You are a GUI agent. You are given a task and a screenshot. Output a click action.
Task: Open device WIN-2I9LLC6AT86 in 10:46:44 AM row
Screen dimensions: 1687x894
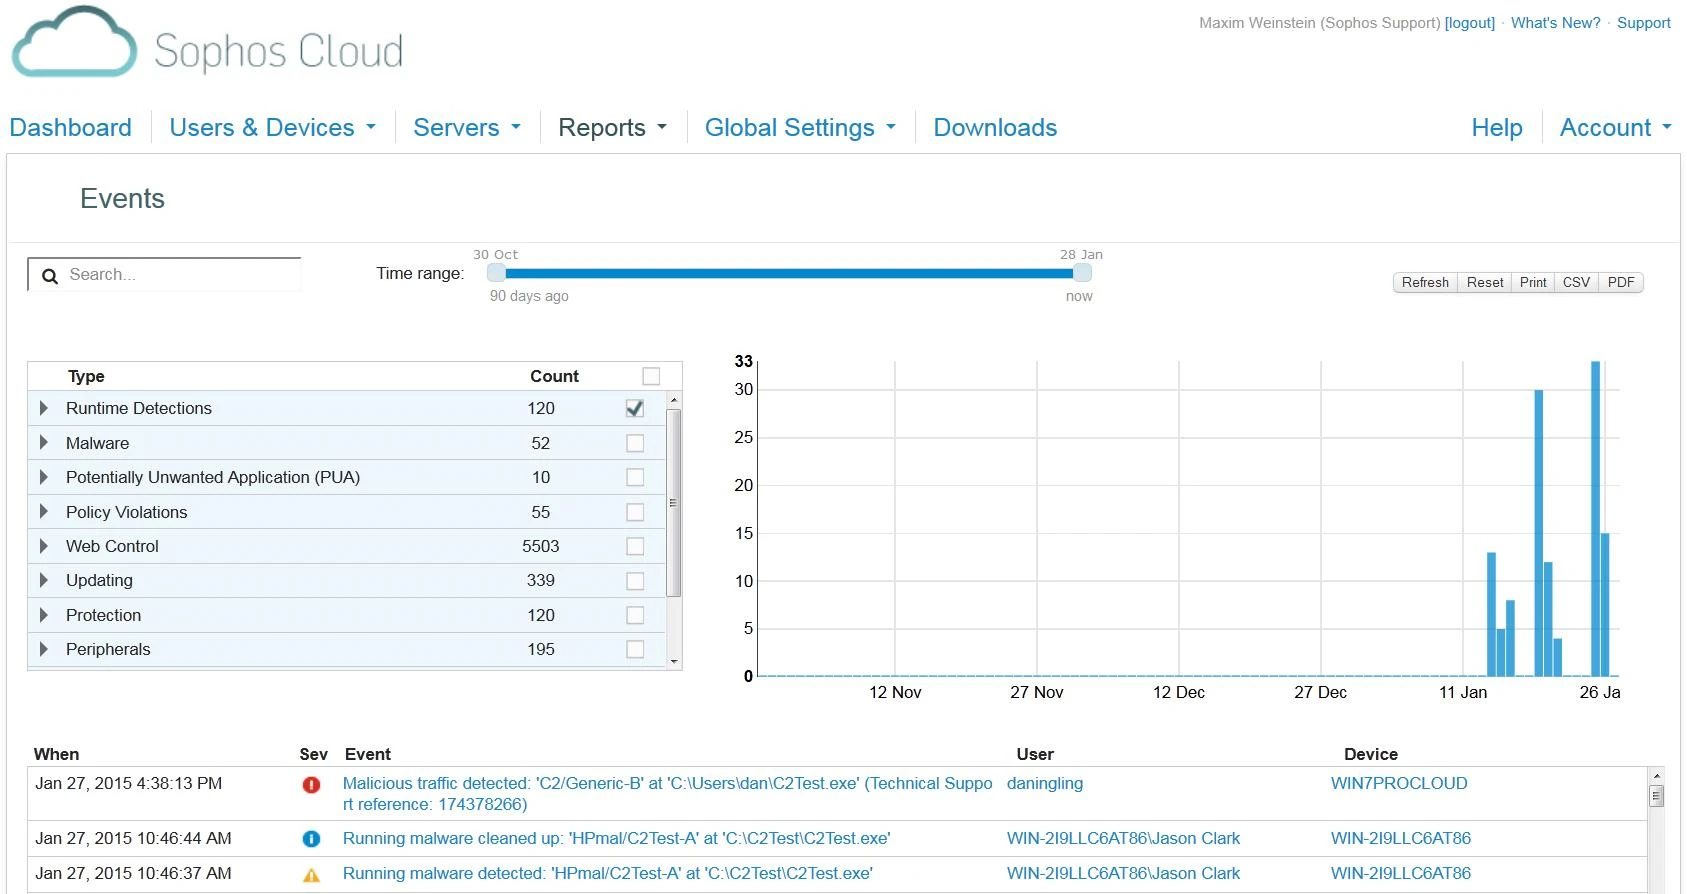[1401, 839]
